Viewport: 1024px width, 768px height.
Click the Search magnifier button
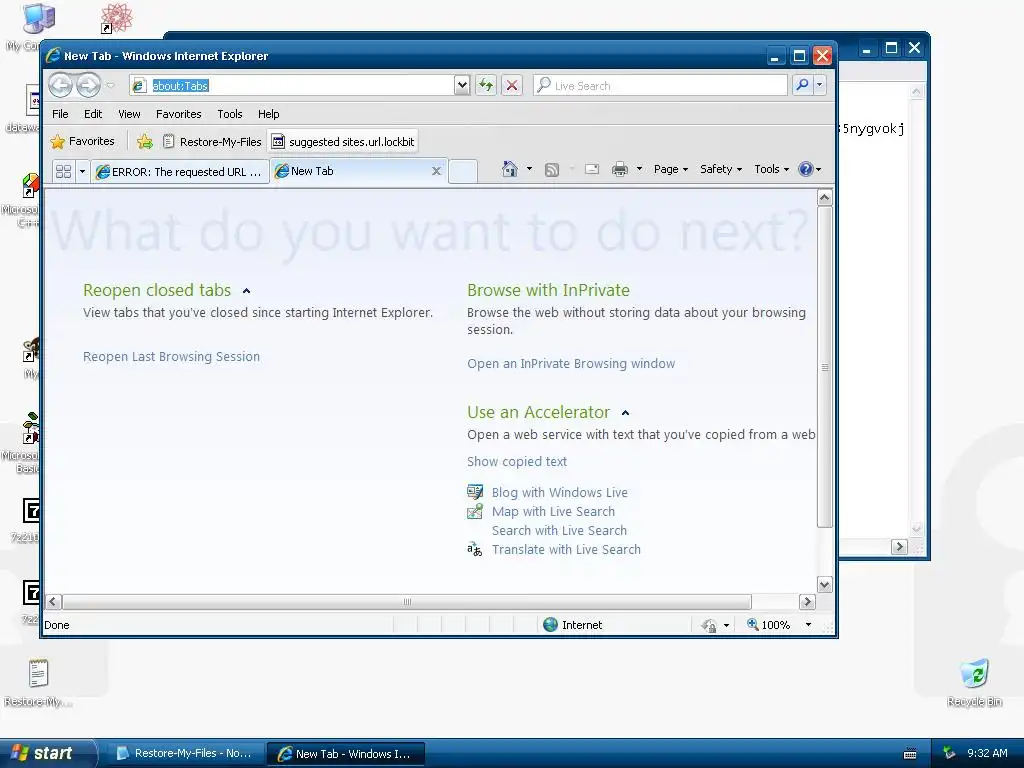click(802, 85)
